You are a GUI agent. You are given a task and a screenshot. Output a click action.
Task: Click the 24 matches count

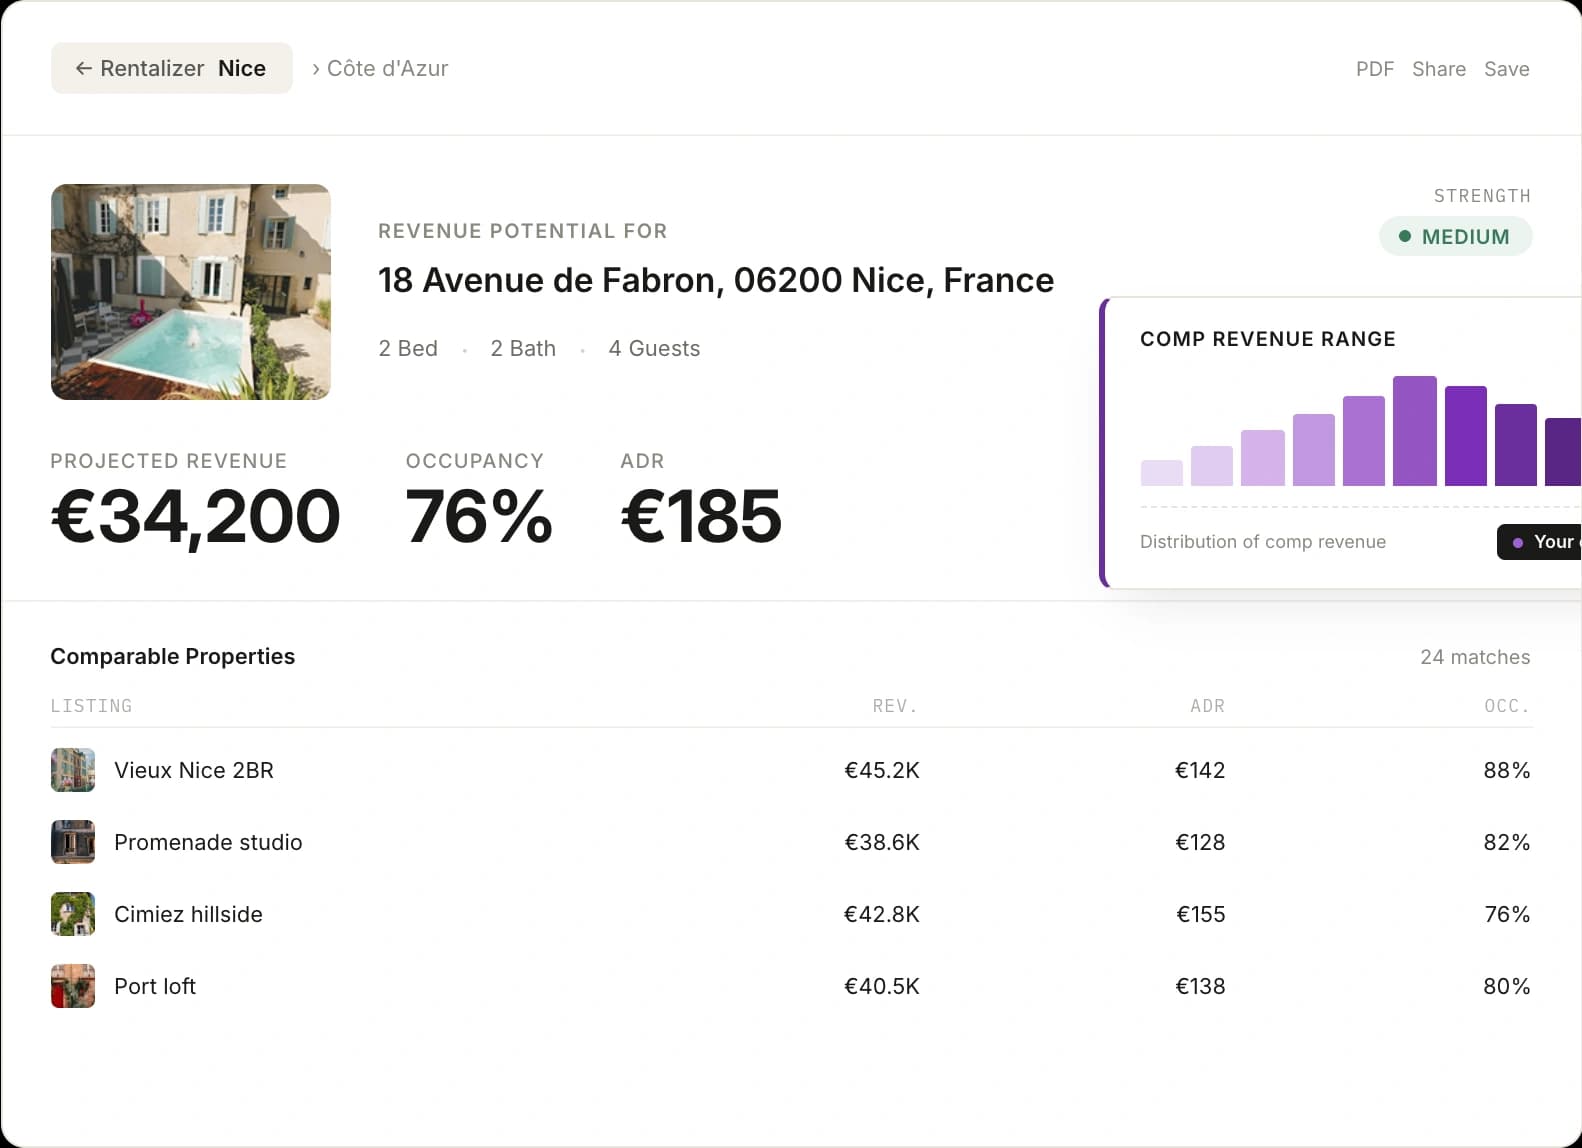tap(1475, 657)
